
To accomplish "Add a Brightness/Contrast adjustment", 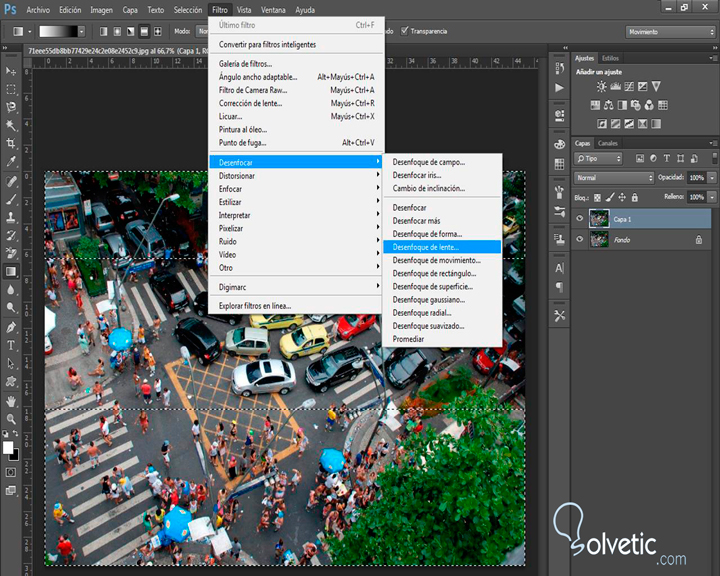I will (x=601, y=88).
